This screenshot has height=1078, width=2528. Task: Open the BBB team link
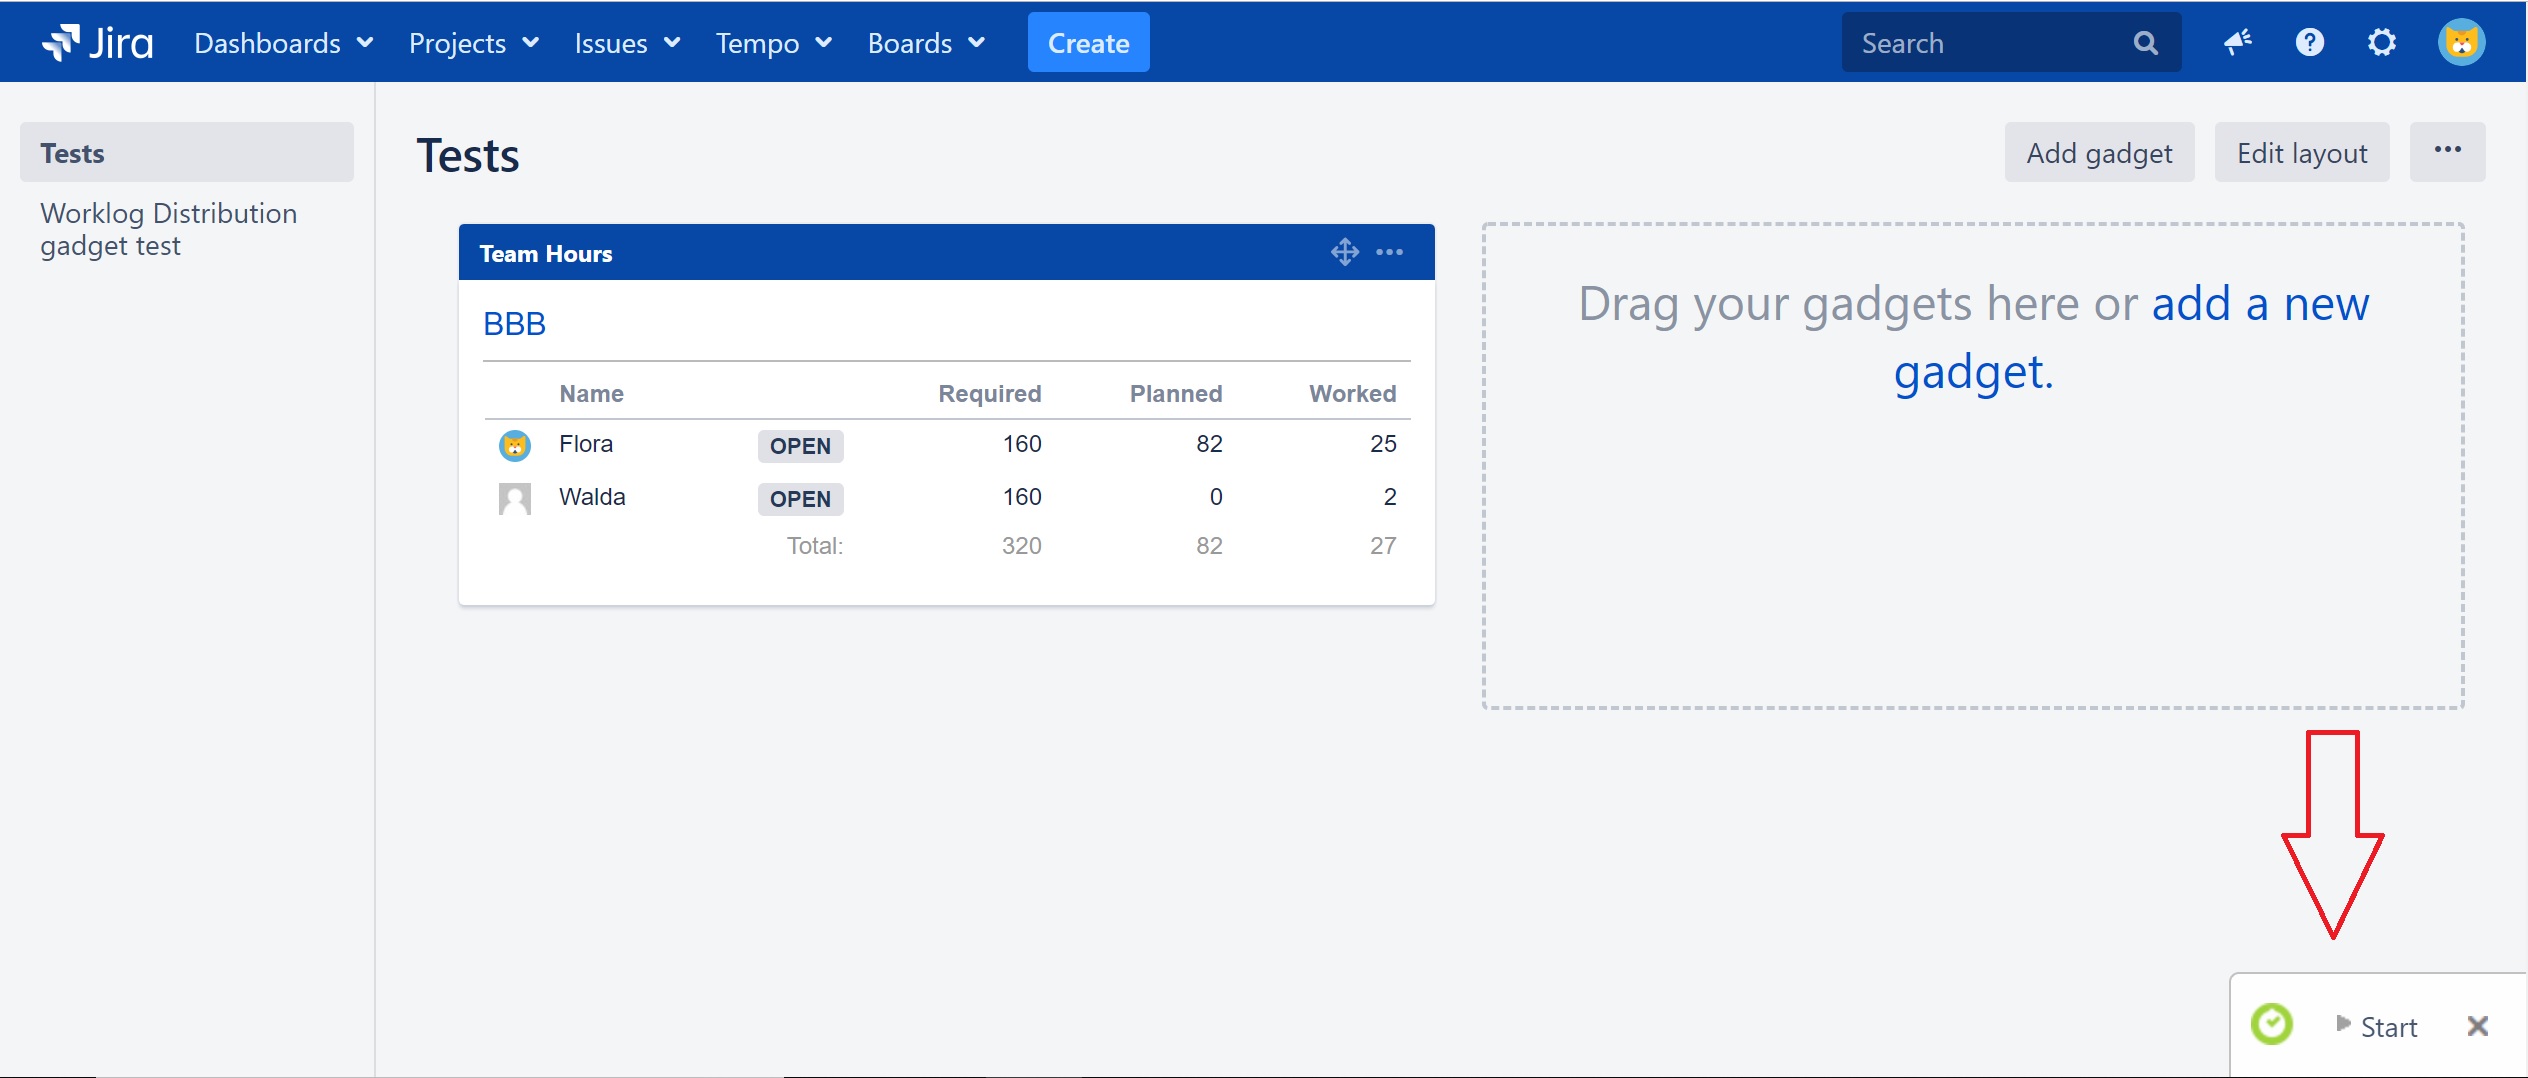click(514, 324)
